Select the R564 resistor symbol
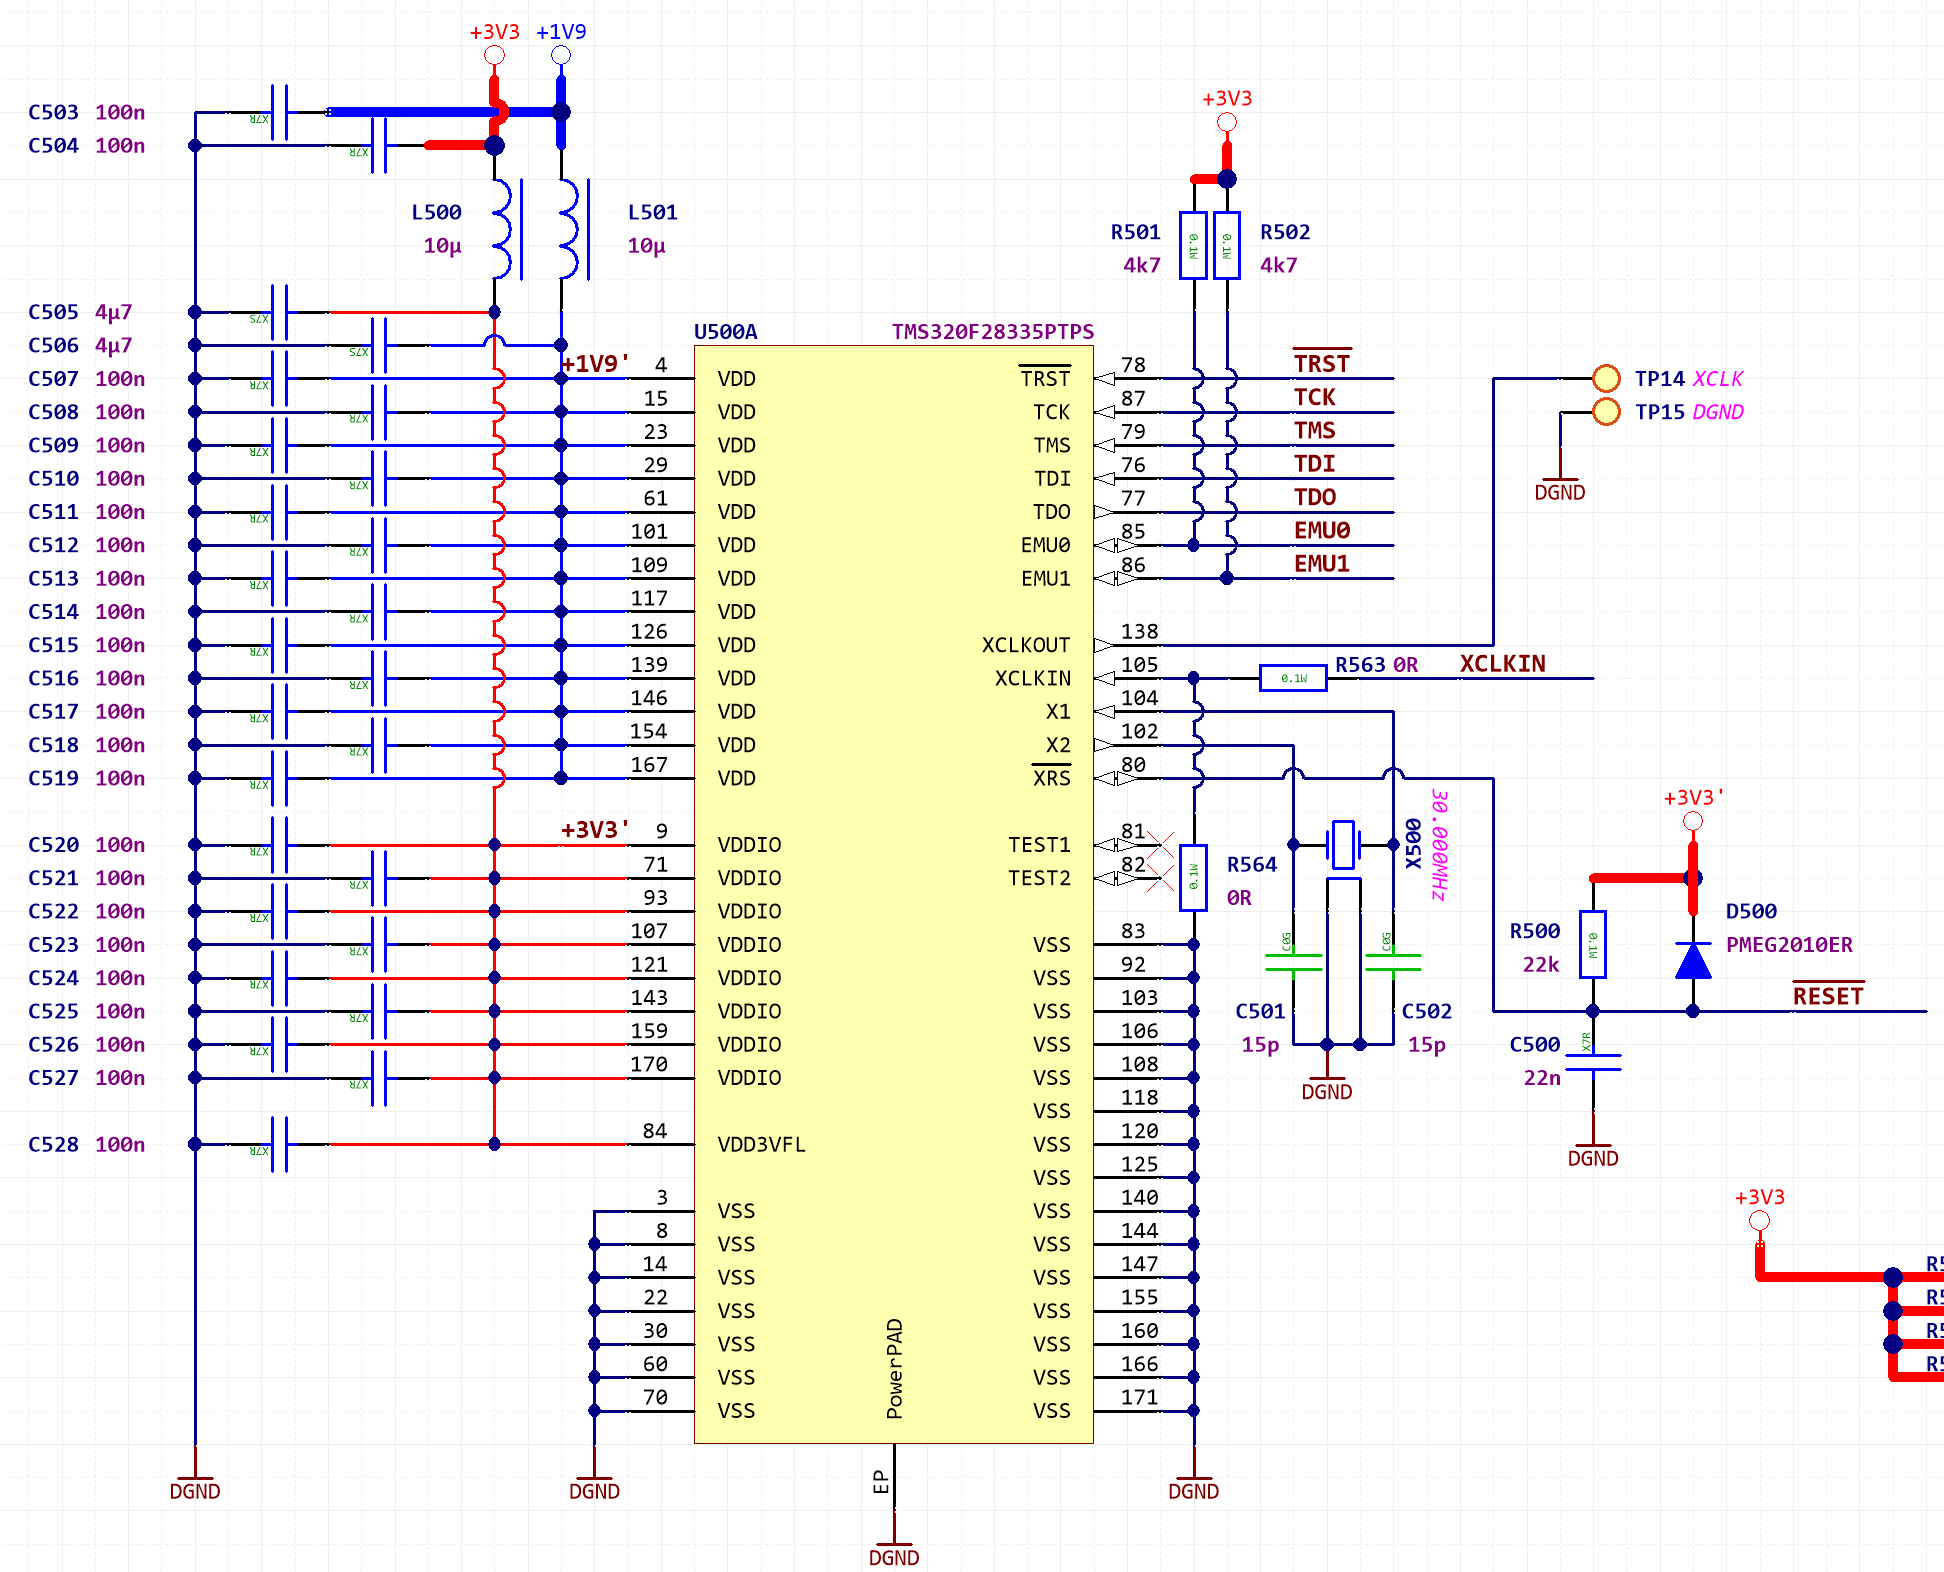Image resolution: width=1944 pixels, height=1572 pixels. [x=1193, y=878]
